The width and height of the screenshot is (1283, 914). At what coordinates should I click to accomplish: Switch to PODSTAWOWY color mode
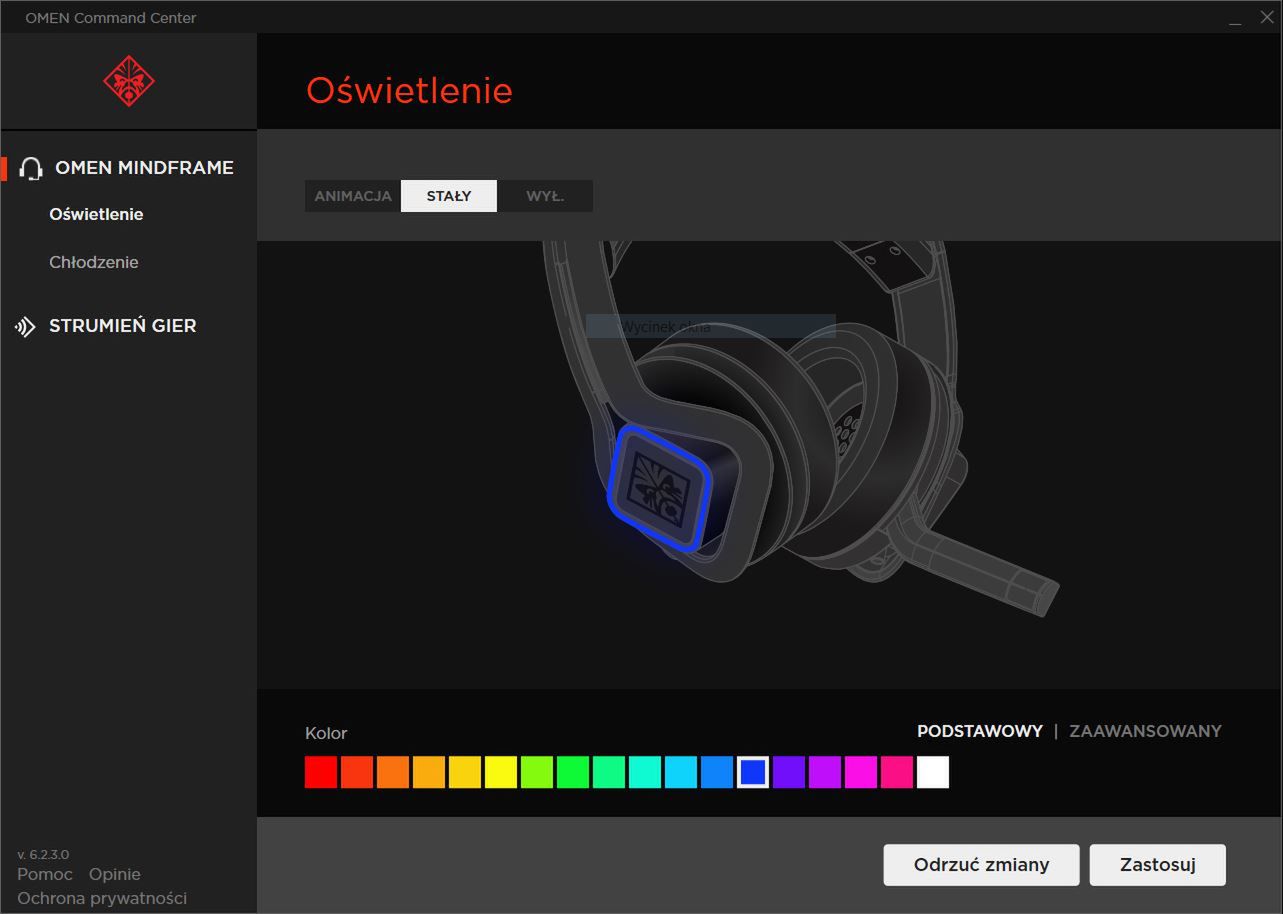pyautogui.click(x=980, y=731)
